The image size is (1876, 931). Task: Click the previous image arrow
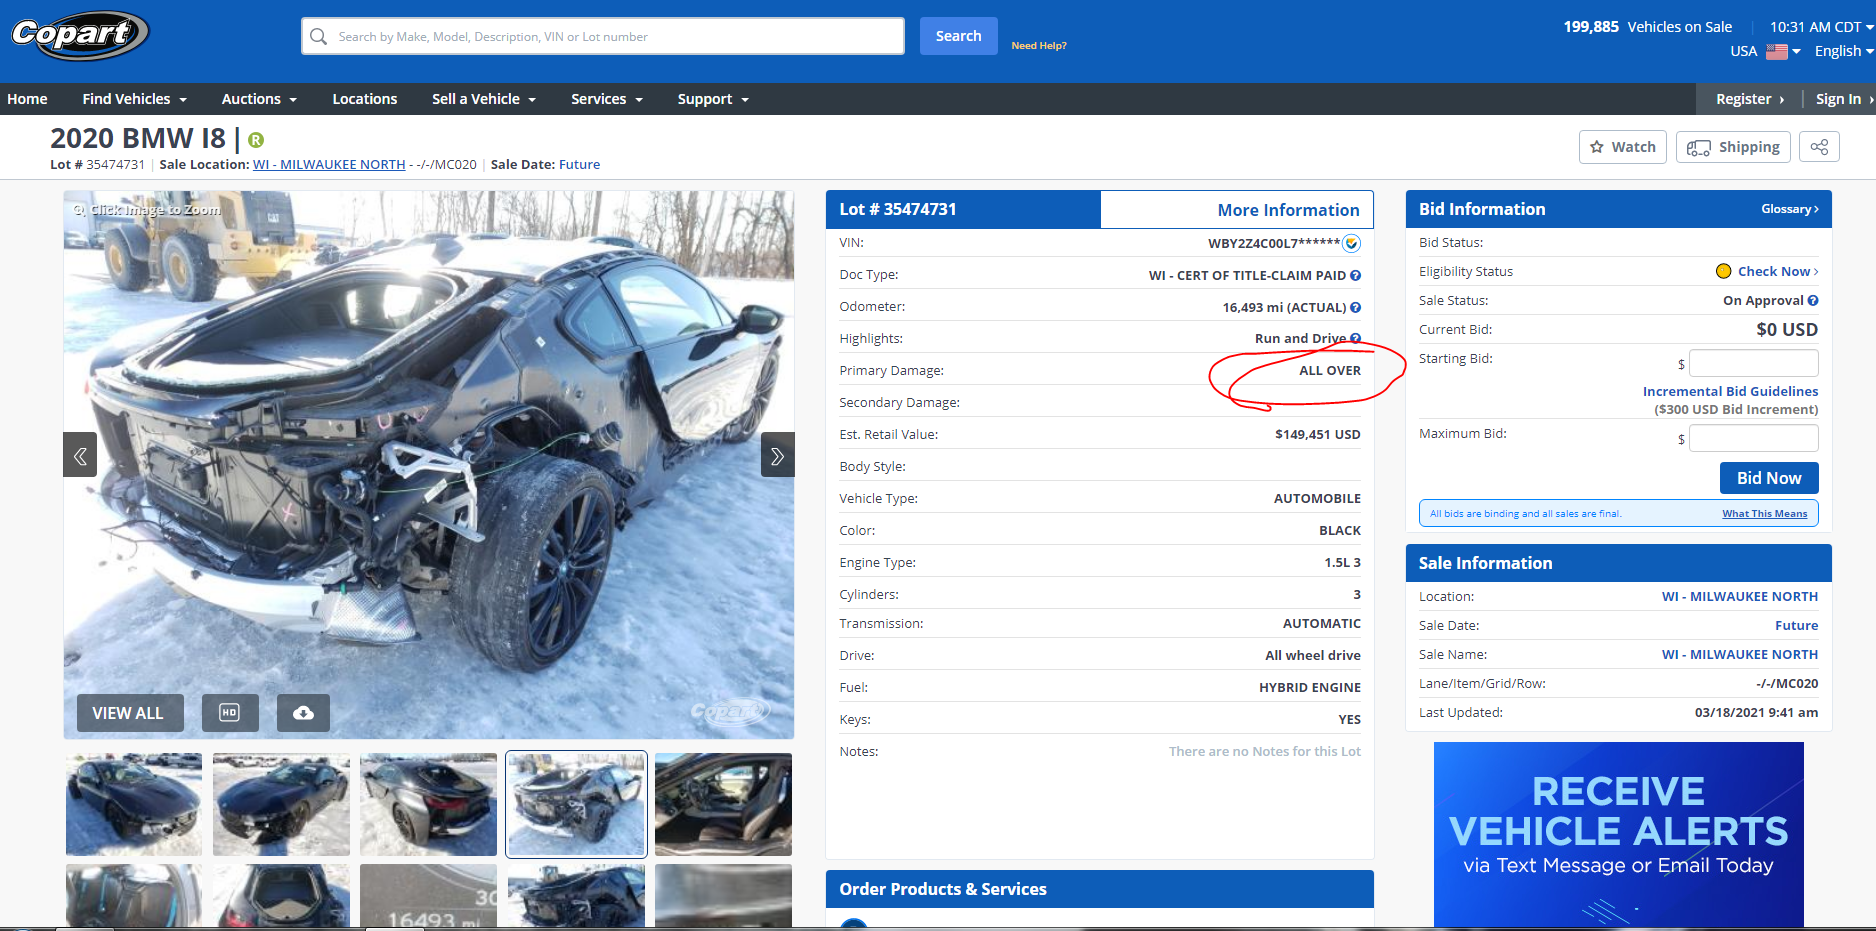(x=80, y=455)
